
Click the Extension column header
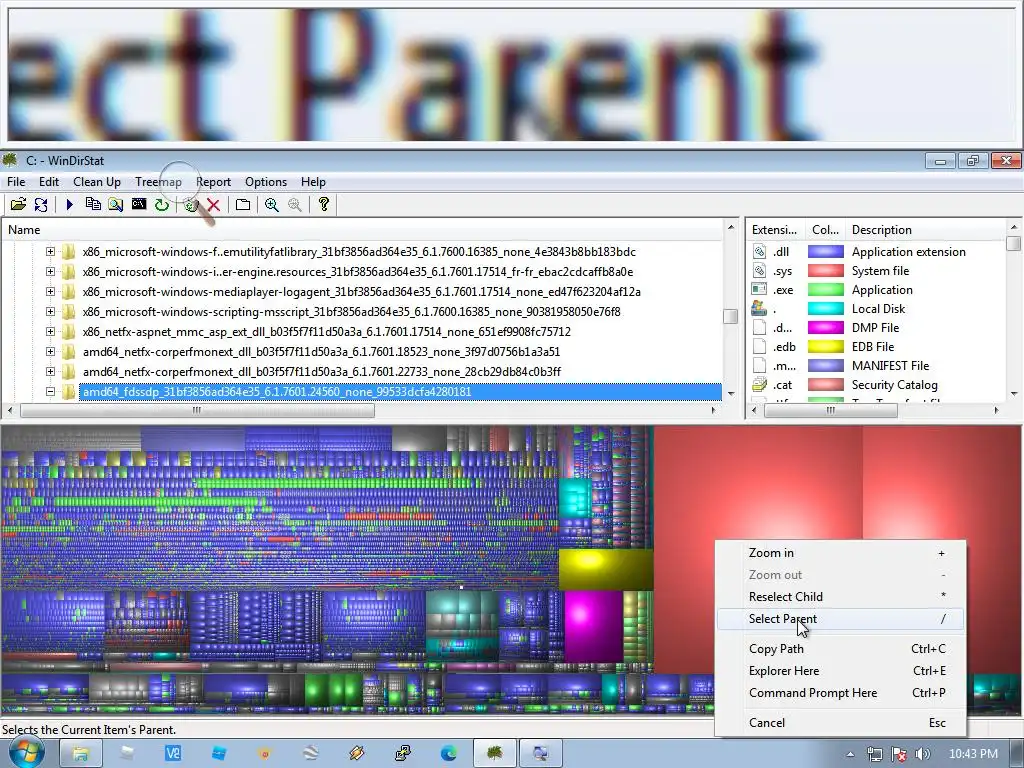point(775,230)
